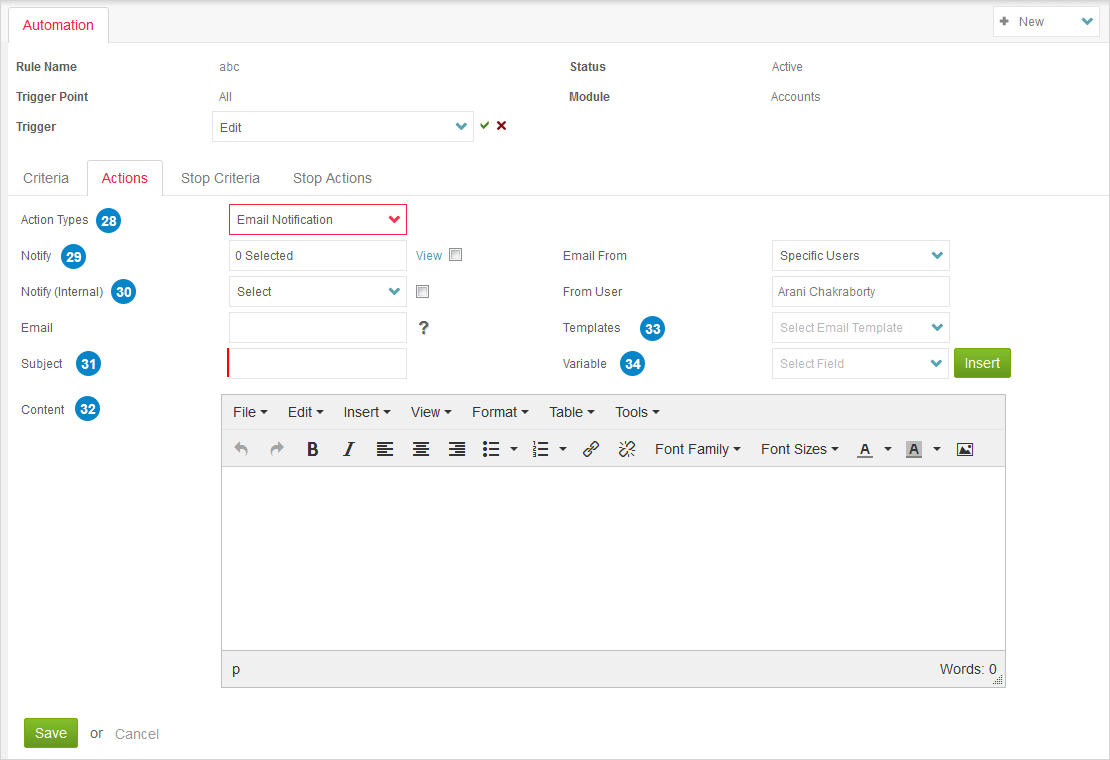This screenshot has width=1110, height=760.
Task: Expand the Font Sizes dropdown
Action: coord(799,449)
